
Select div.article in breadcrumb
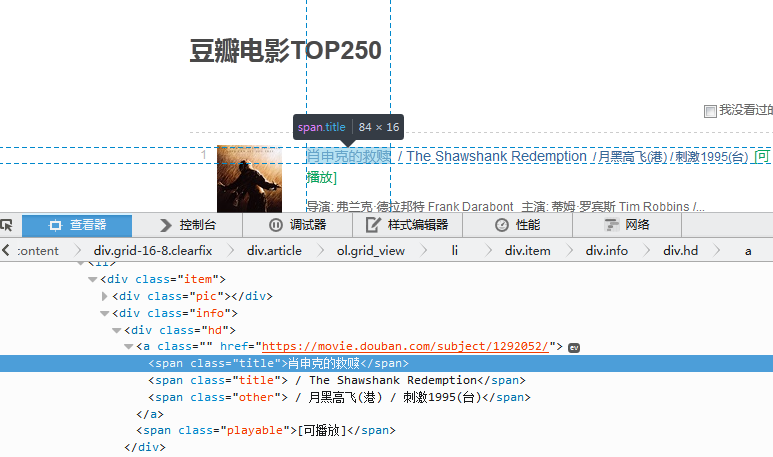(274, 251)
